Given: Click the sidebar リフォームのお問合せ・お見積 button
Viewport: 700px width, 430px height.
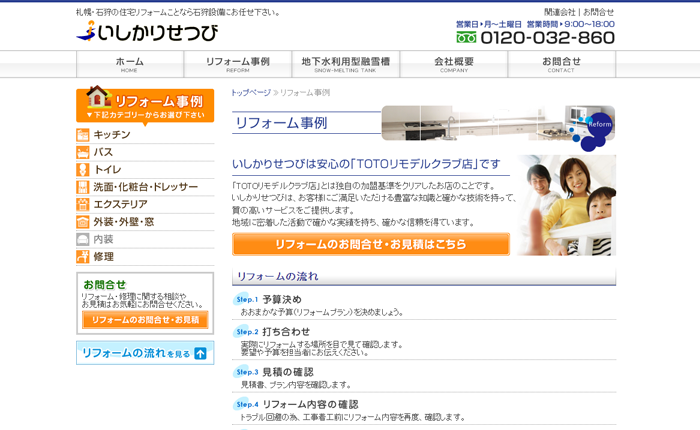Looking at the screenshot, I should tap(145, 320).
